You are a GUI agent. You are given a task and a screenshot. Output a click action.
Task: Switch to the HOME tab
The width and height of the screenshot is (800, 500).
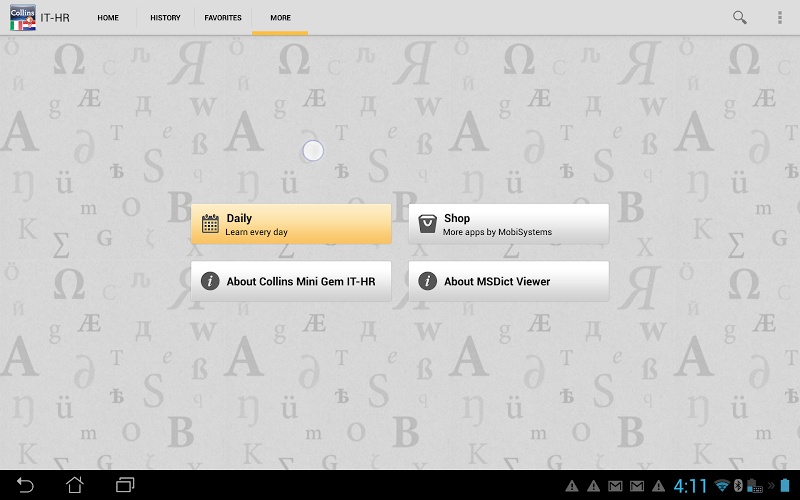point(108,17)
